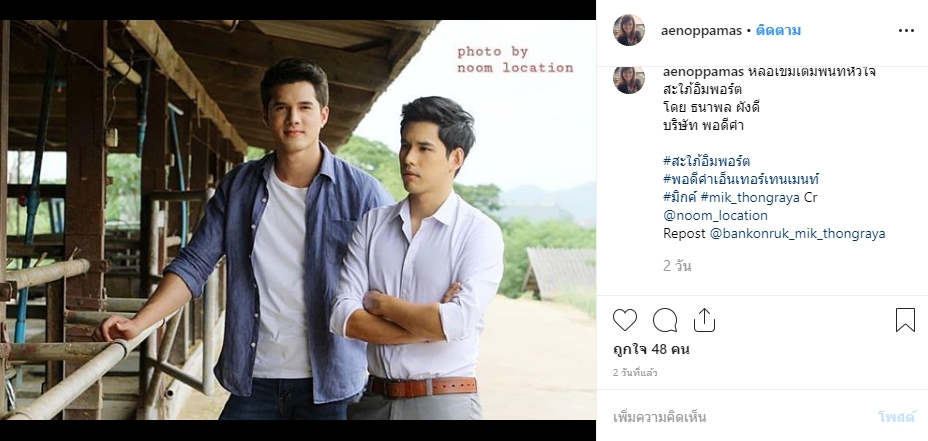Visit the @bankonruk_mik_thongraya profile mention
The width and height of the screenshot is (928, 441).
[797, 233]
